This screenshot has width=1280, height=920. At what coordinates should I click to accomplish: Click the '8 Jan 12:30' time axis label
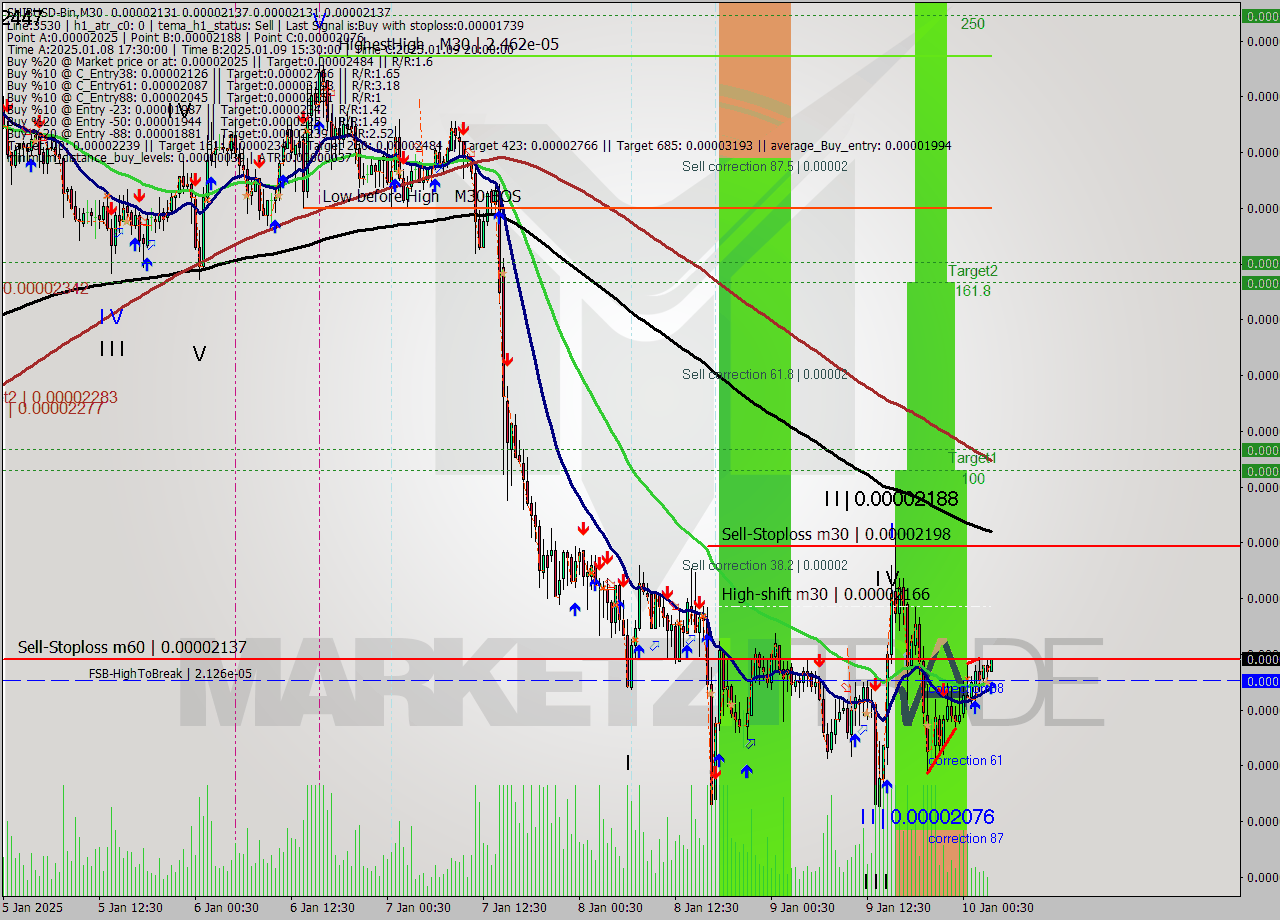[706, 908]
